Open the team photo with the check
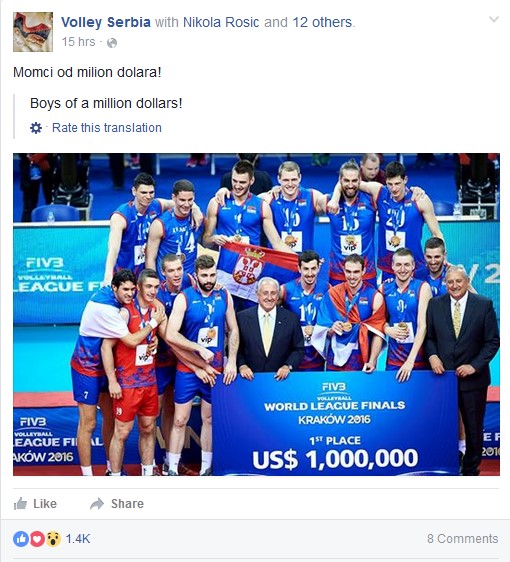This screenshot has width=510, height=562. click(256, 314)
